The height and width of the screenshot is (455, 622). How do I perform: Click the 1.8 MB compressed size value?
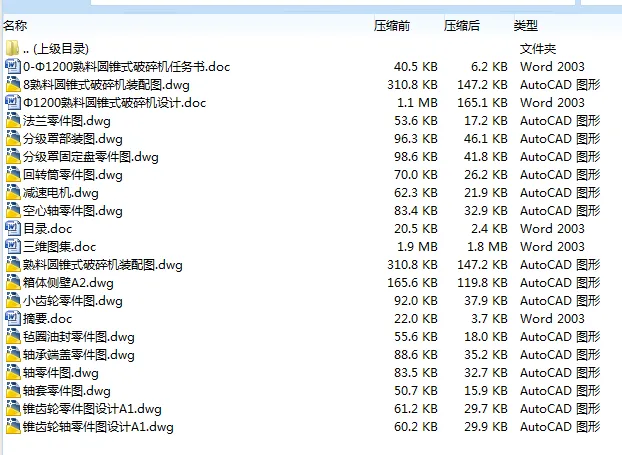488,247
